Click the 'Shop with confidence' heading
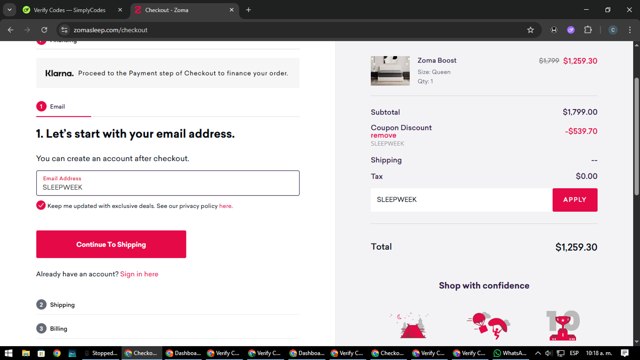The image size is (640, 360). click(484, 286)
